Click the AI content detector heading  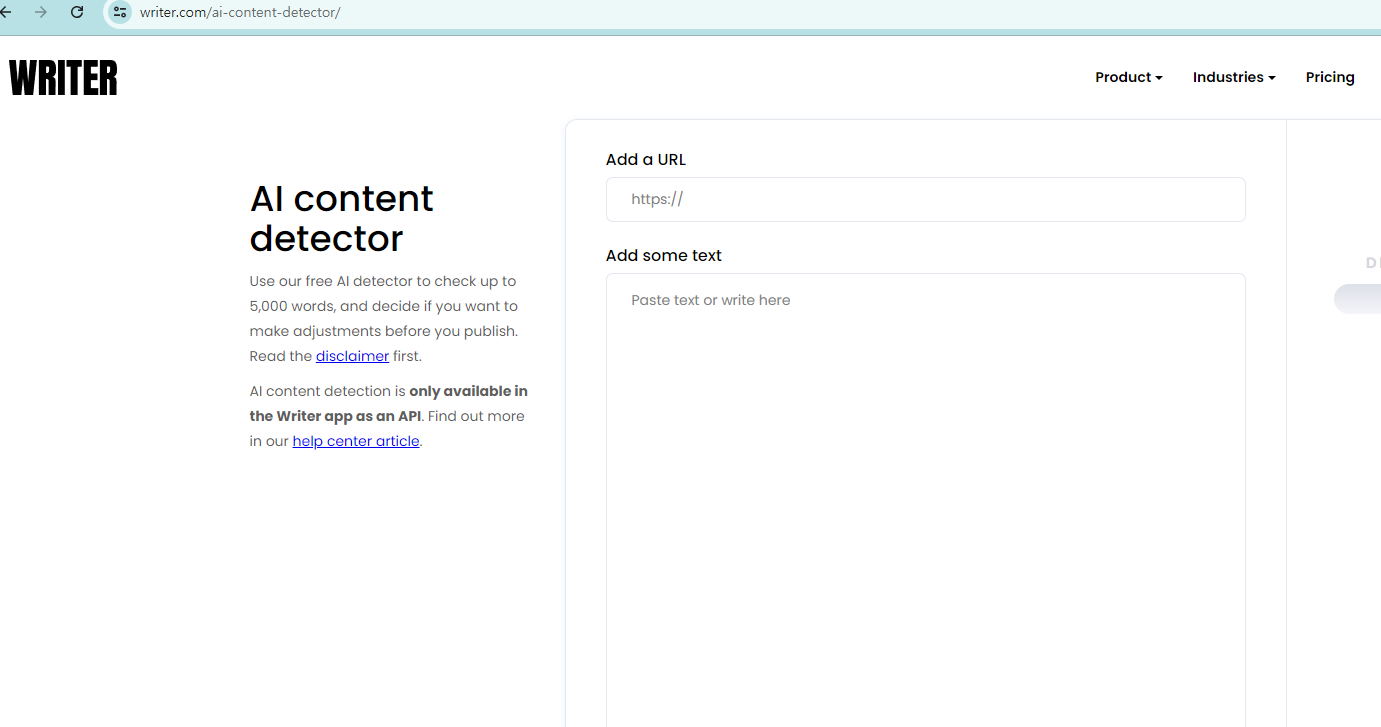[x=341, y=218]
